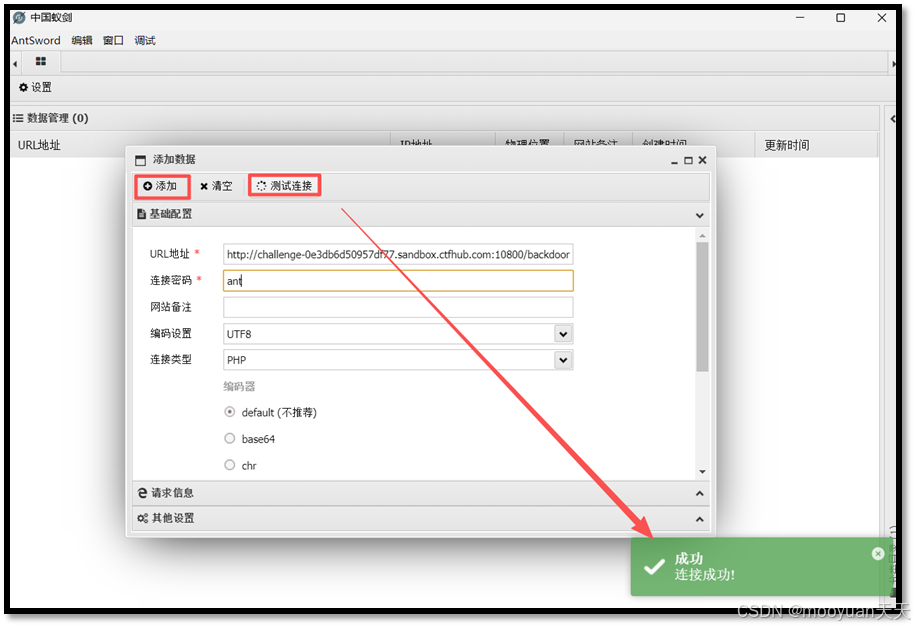Minimize the 添加数据 dialog
The image size is (915, 627).
[674, 161]
